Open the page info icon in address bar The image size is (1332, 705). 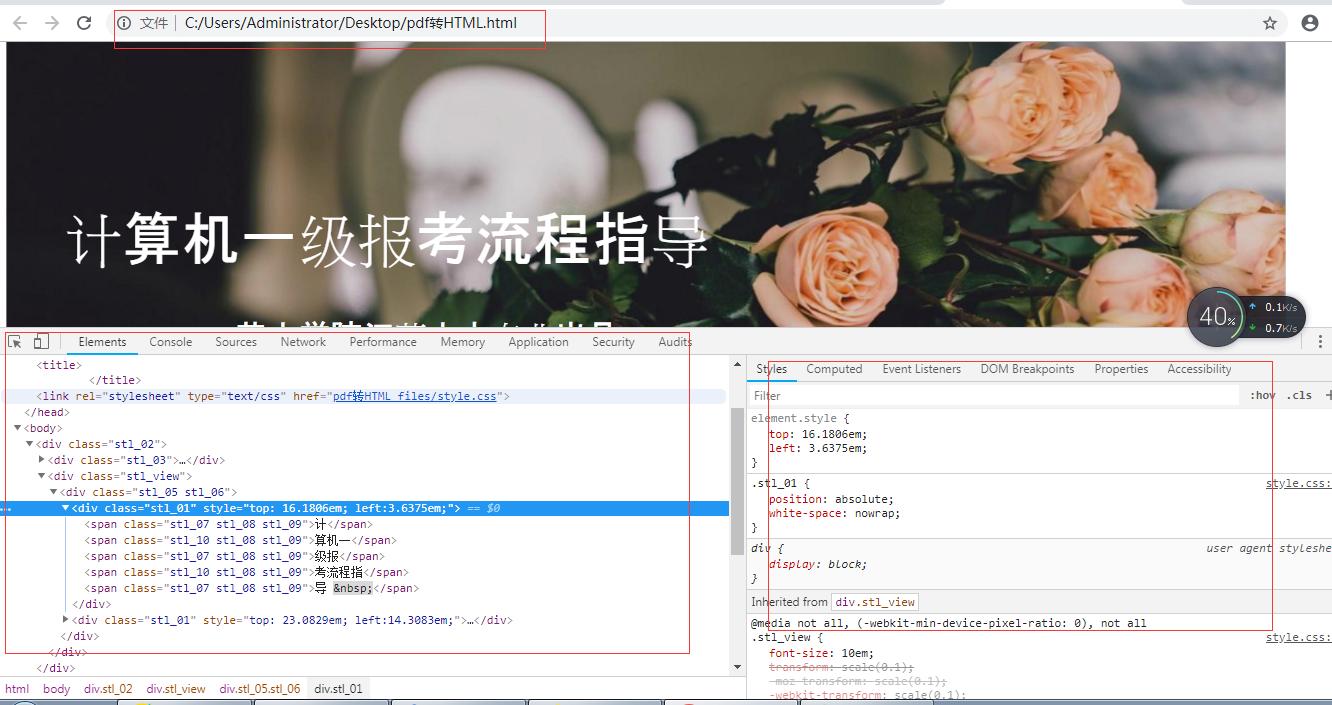pos(123,22)
